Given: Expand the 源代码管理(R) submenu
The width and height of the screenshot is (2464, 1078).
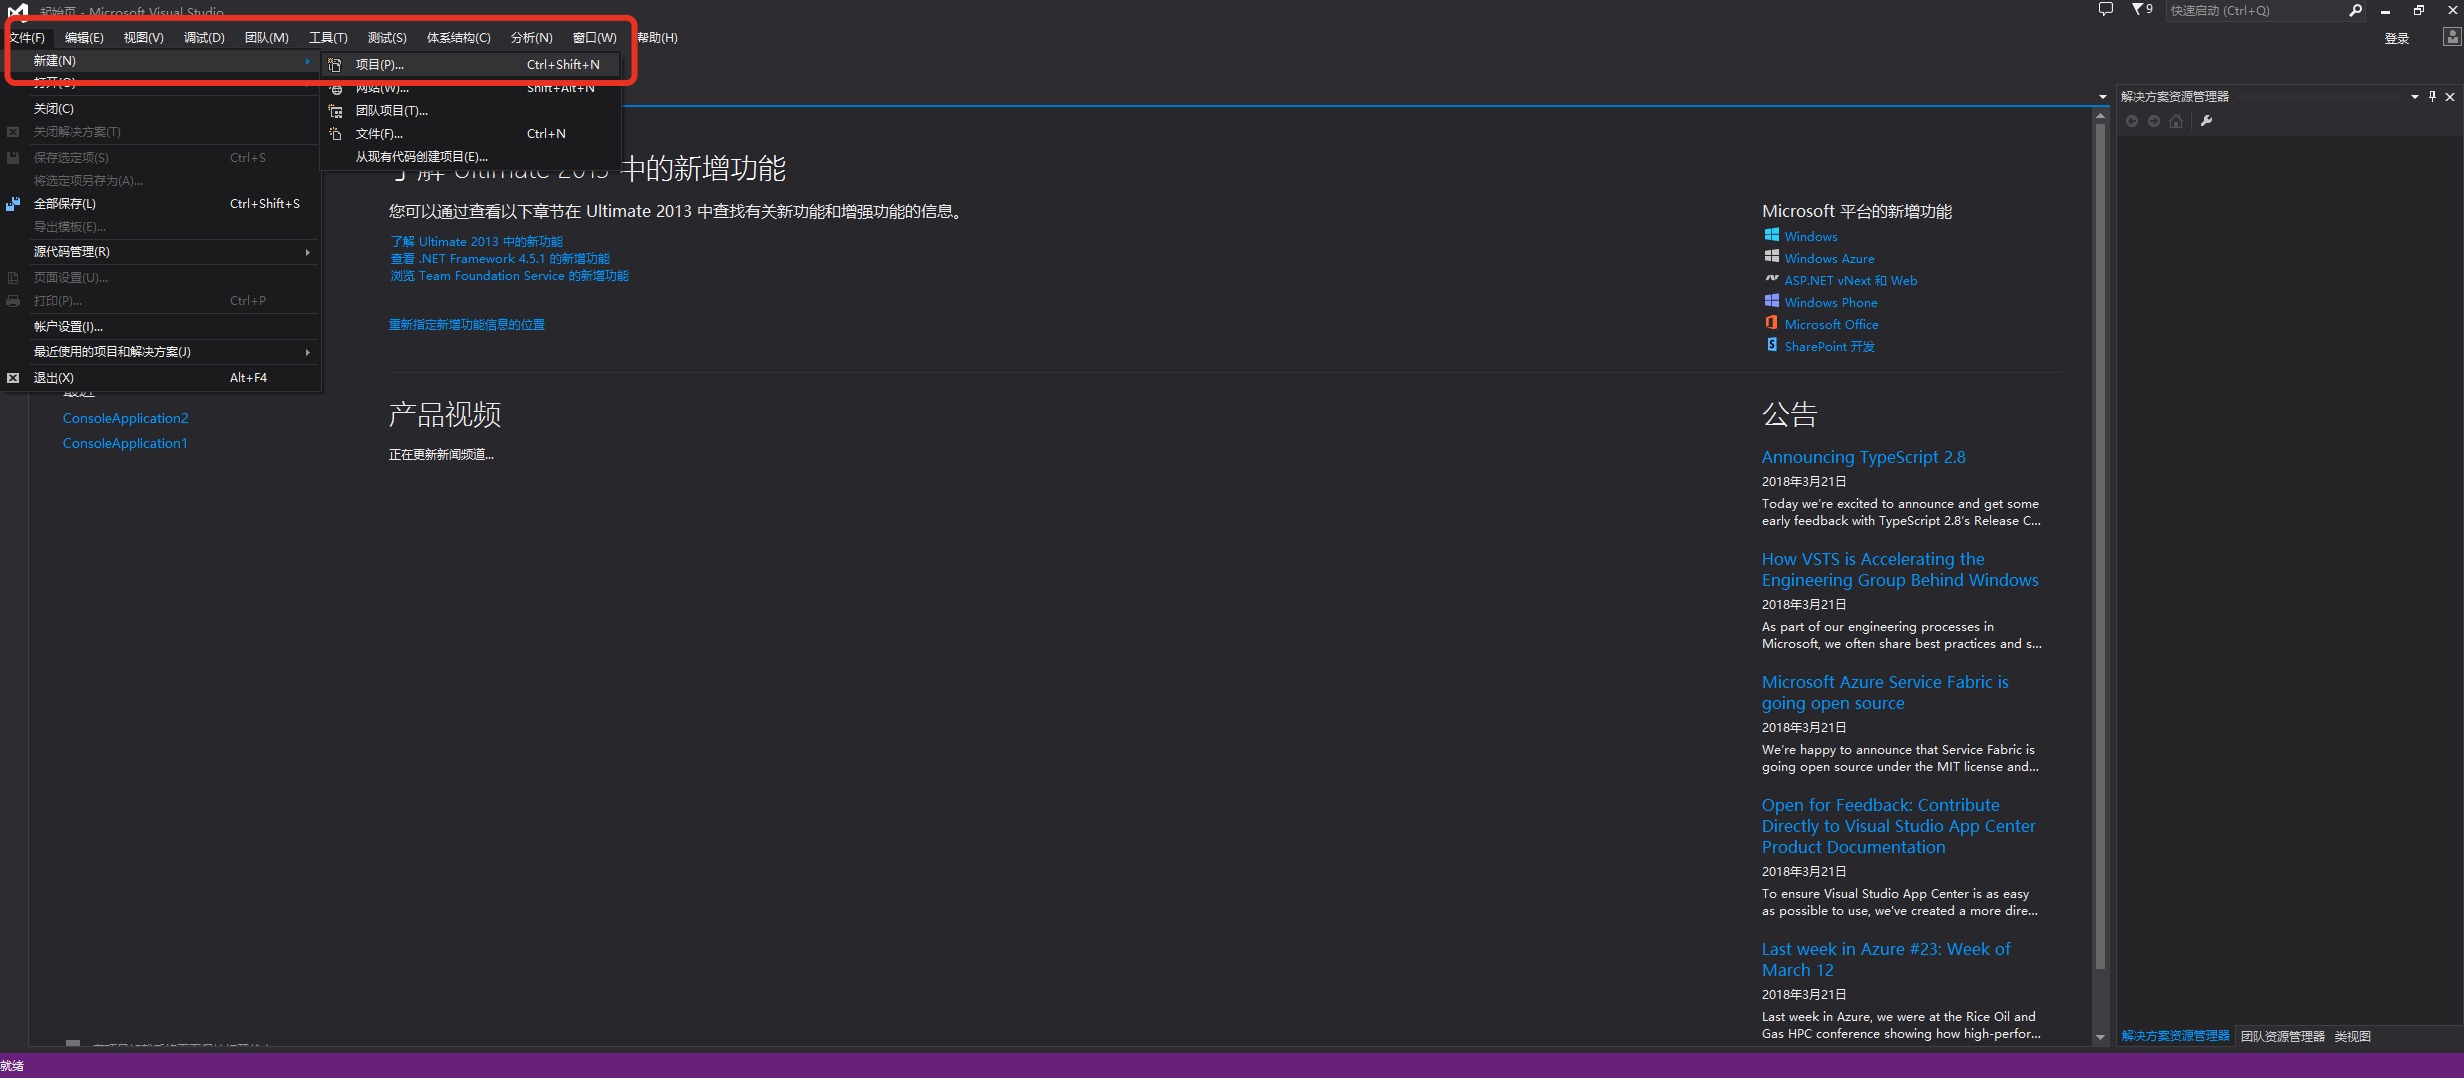Looking at the screenshot, I should 161,252.
